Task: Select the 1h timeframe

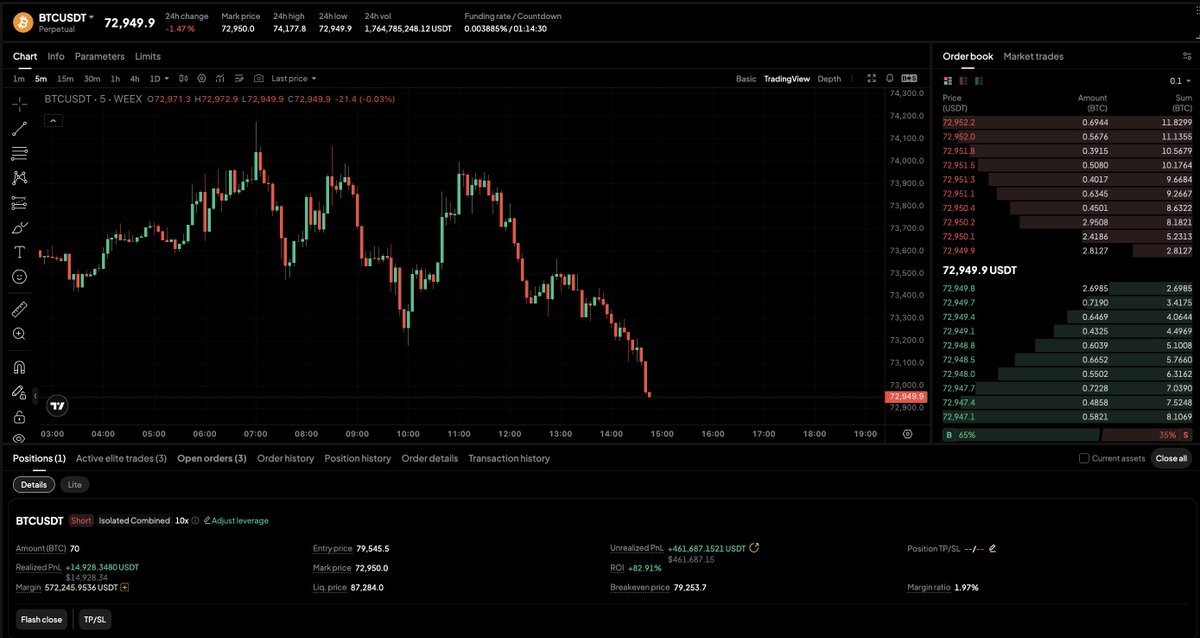Action: coord(115,78)
